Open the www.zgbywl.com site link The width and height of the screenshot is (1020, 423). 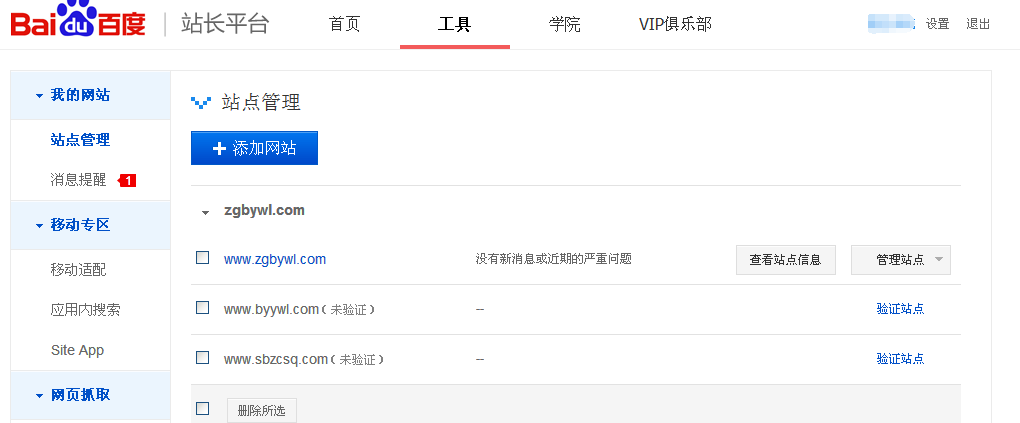(x=275, y=259)
